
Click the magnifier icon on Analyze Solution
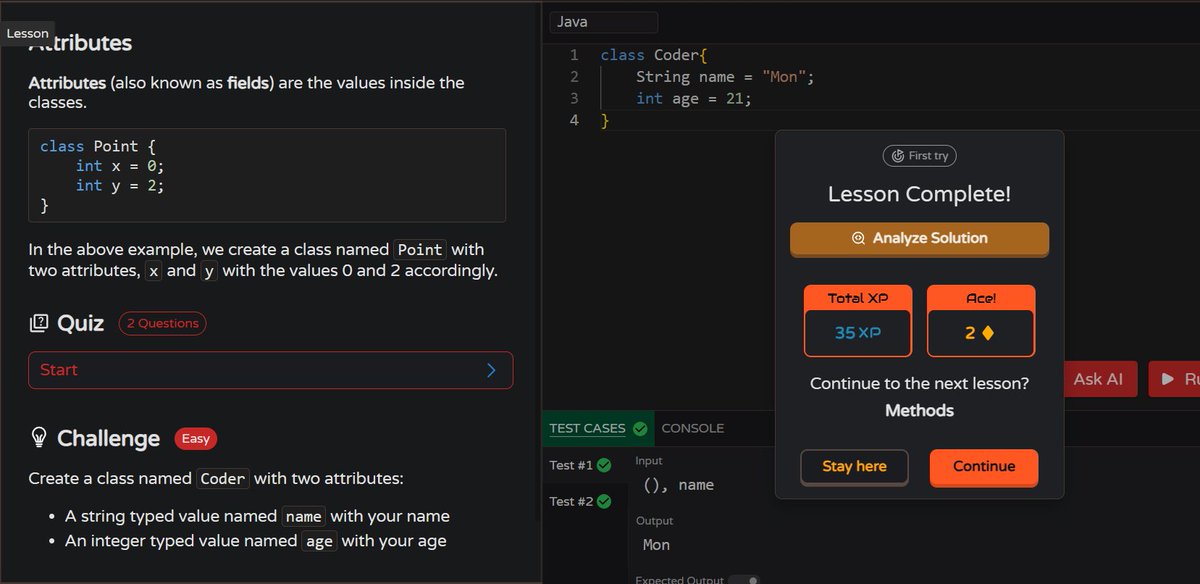pyautogui.click(x=858, y=239)
